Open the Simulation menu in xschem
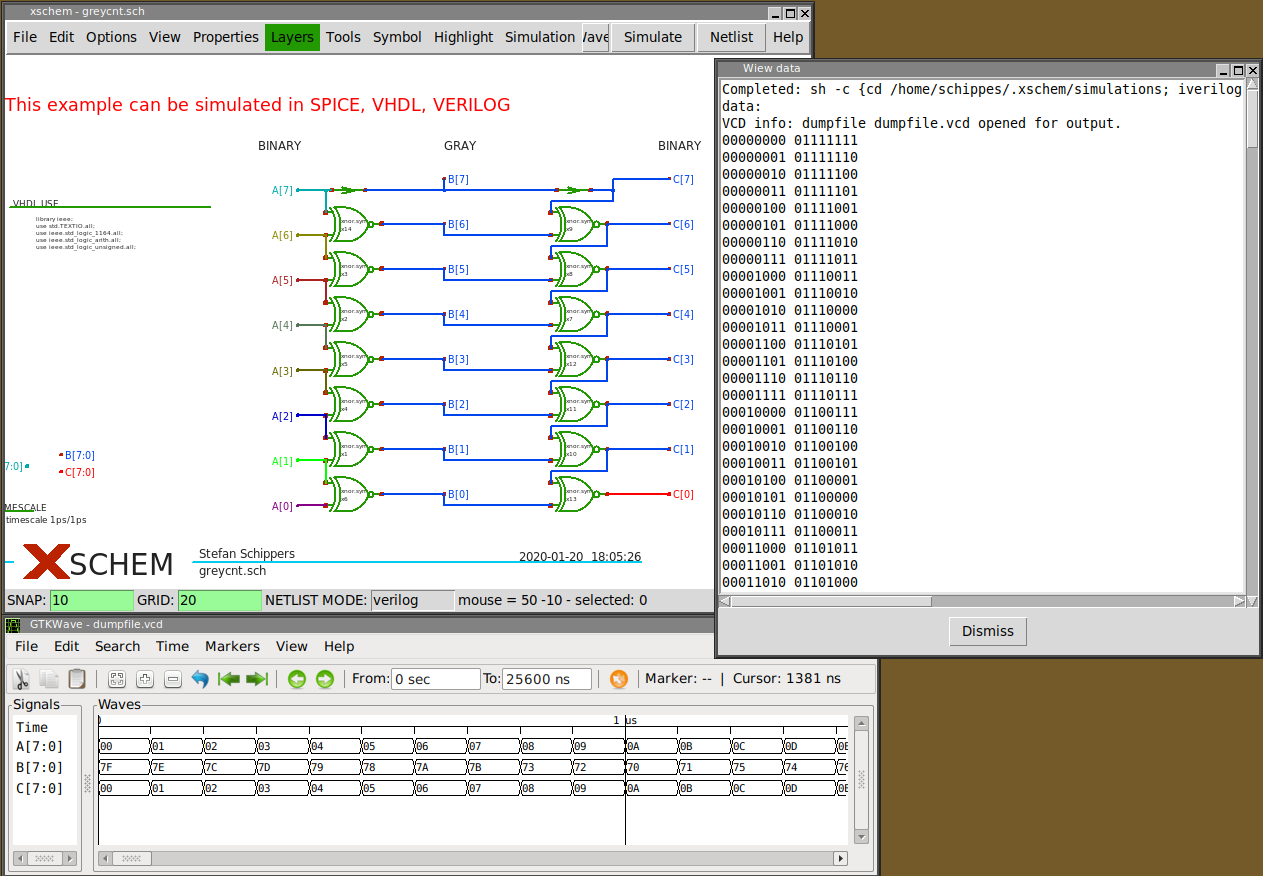Screen dimensions: 1263x876 pos(539,37)
